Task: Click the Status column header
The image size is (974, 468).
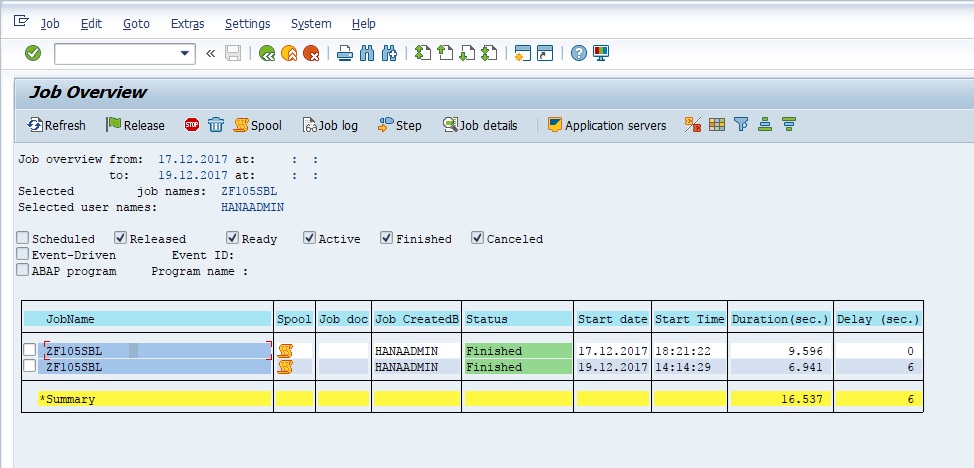Action: 518,319
